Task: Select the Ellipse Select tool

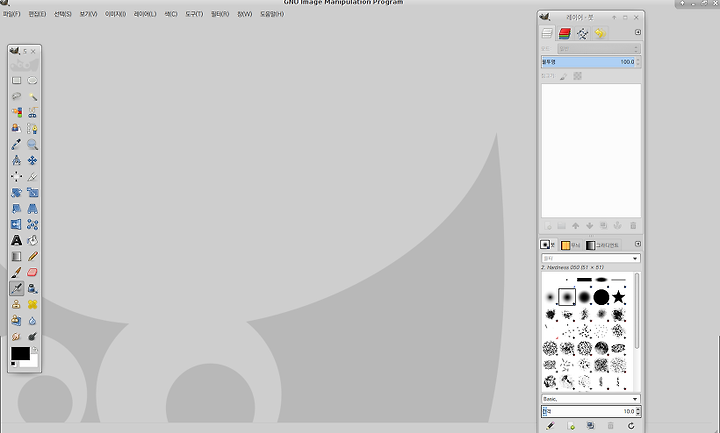Action: pyautogui.click(x=32, y=80)
